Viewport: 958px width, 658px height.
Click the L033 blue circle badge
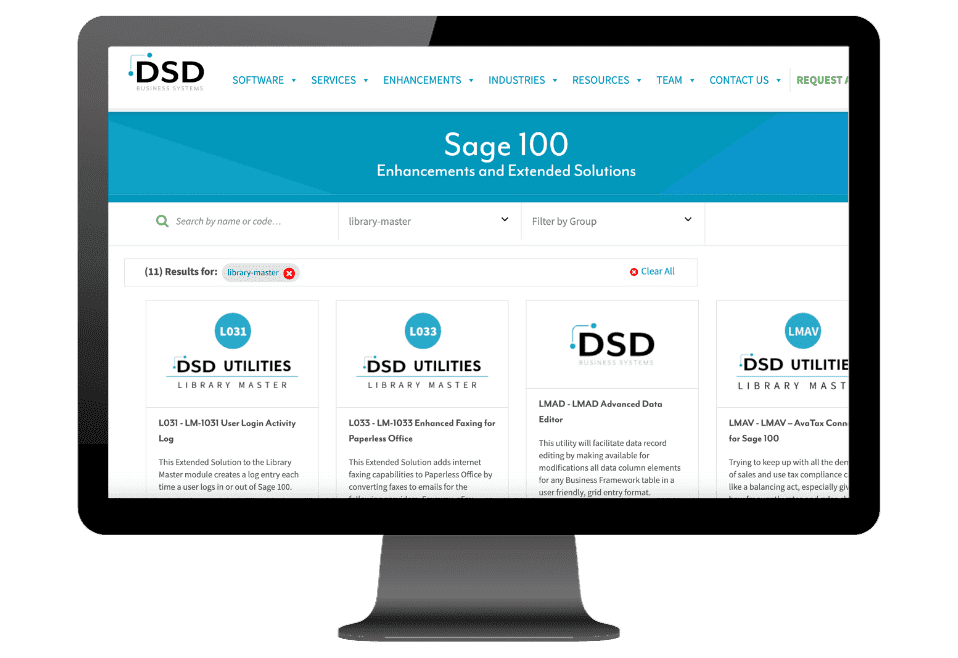pos(422,331)
